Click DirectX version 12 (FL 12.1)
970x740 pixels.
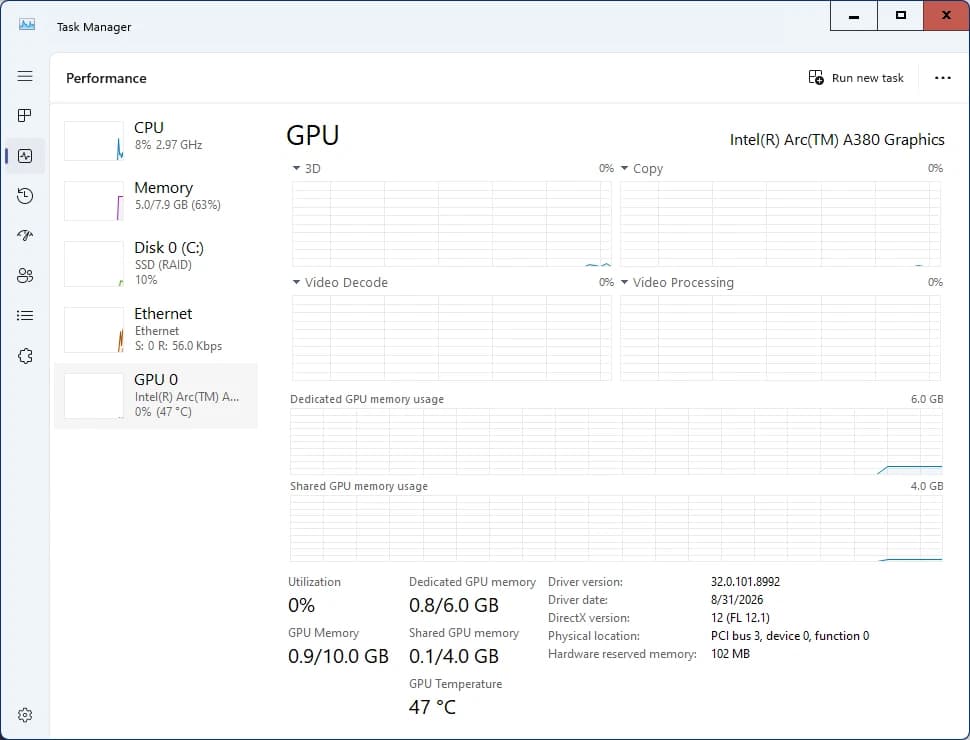(740, 617)
